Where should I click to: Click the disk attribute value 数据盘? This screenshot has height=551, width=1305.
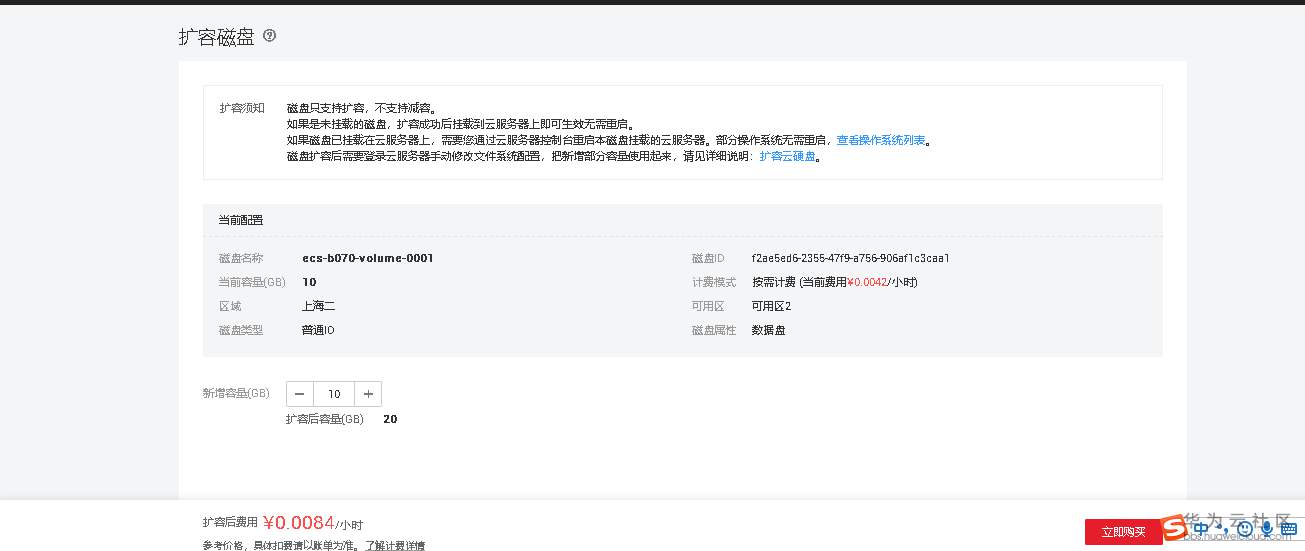[769, 330]
